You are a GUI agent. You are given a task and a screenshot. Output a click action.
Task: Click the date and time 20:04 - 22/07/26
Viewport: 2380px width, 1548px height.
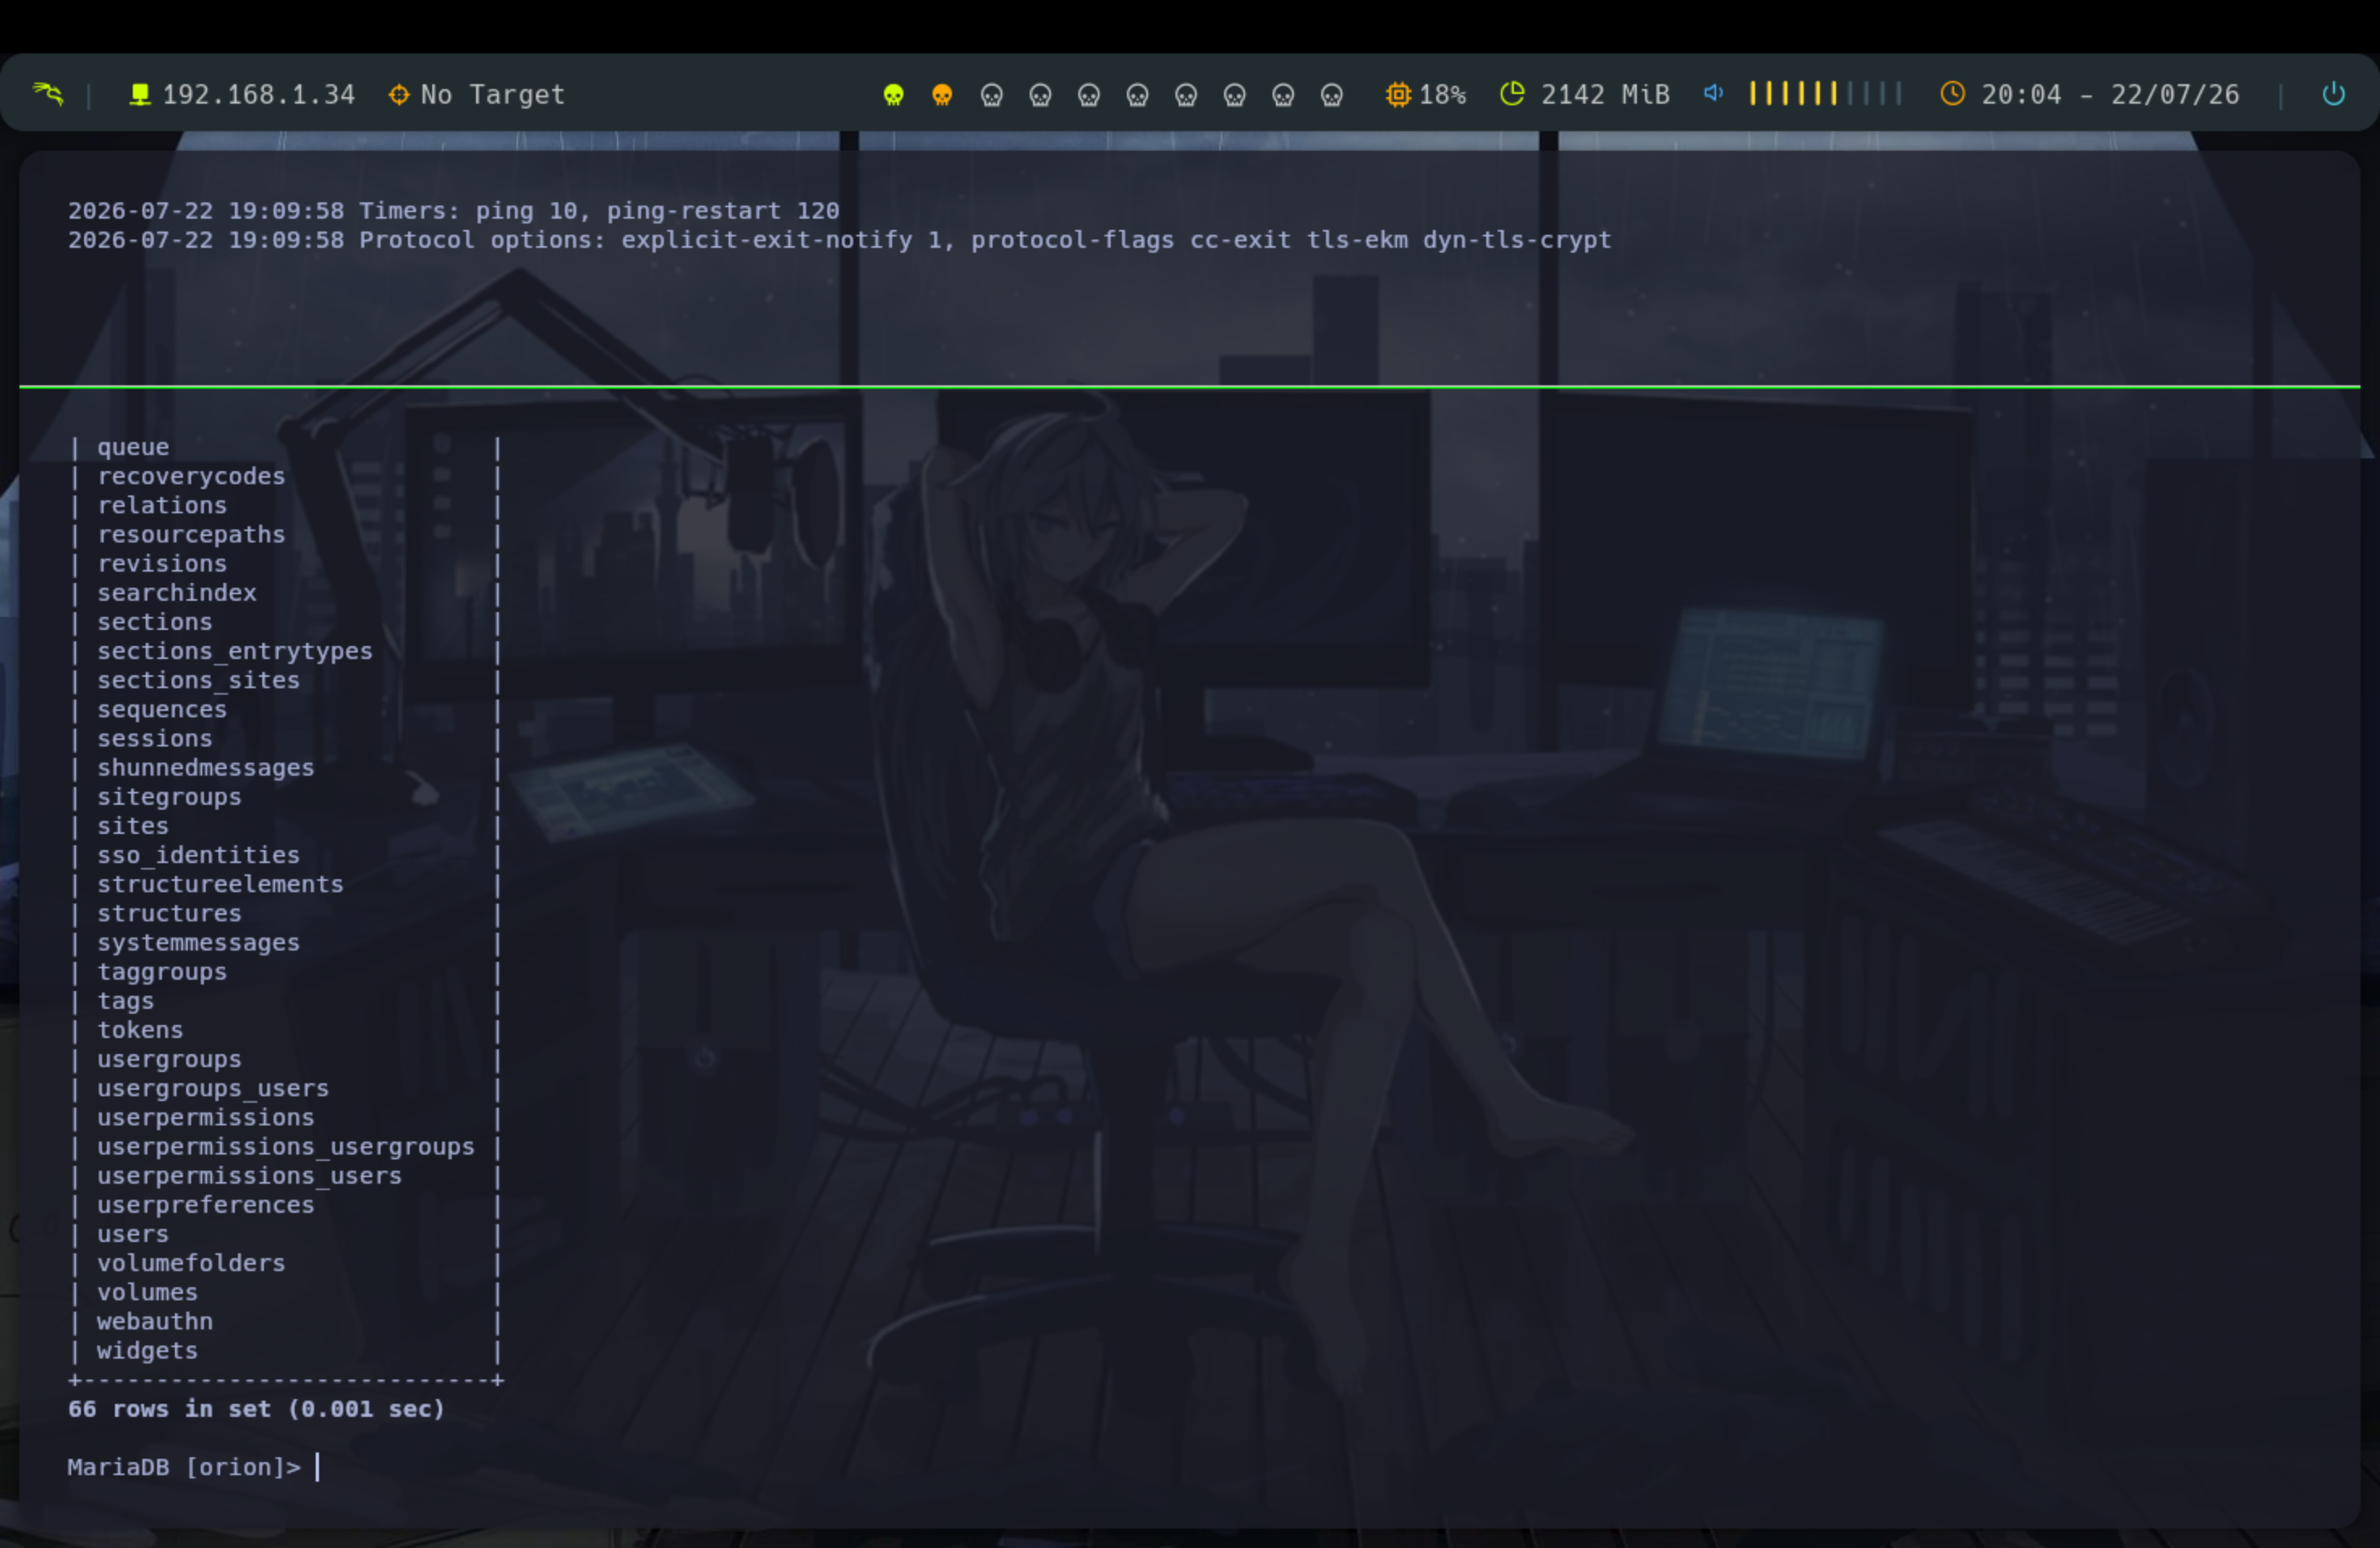pos(2110,95)
